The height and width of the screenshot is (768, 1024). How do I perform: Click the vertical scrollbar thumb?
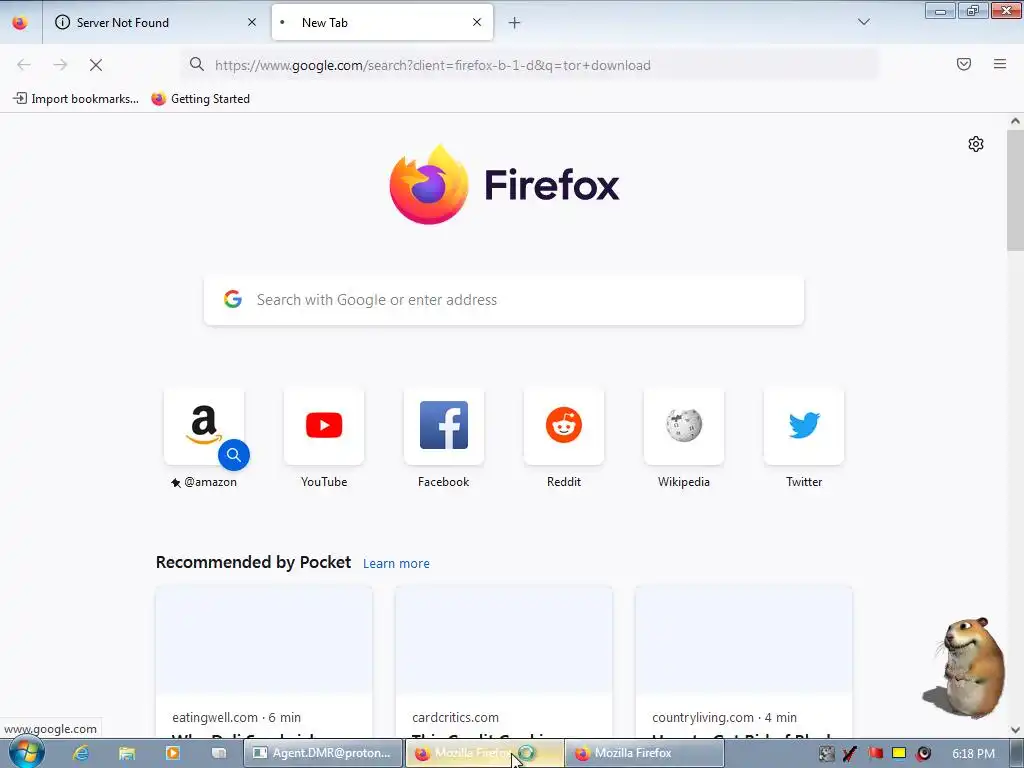click(x=1015, y=189)
